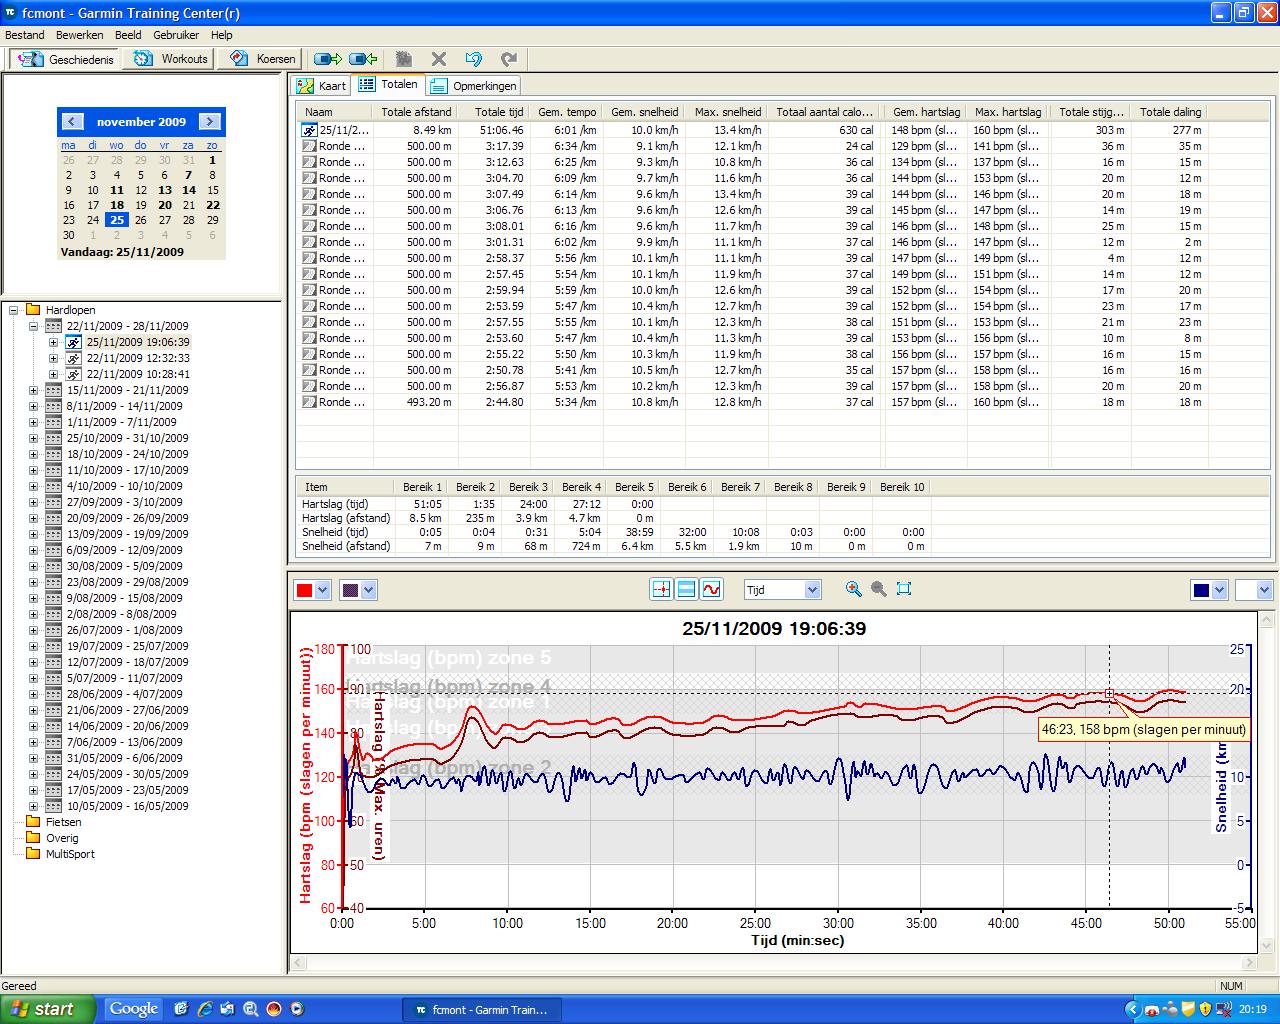Click the delete X toolbar icon
The width and height of the screenshot is (1280, 1024).
[x=439, y=59]
